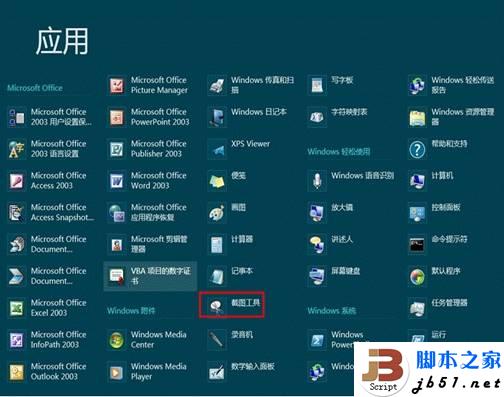This screenshot has height=397, width=504.
Task: Open 任务管理器 Task Manager
Action: 417,308
